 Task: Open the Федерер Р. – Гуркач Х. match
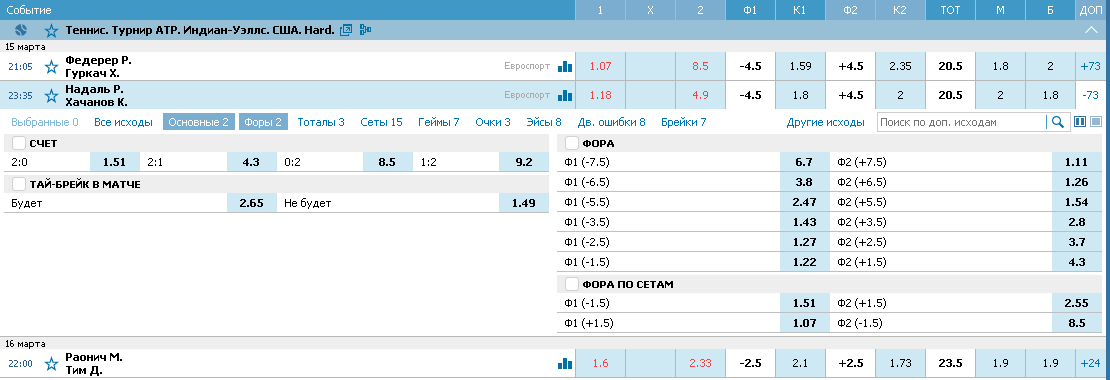98,67
